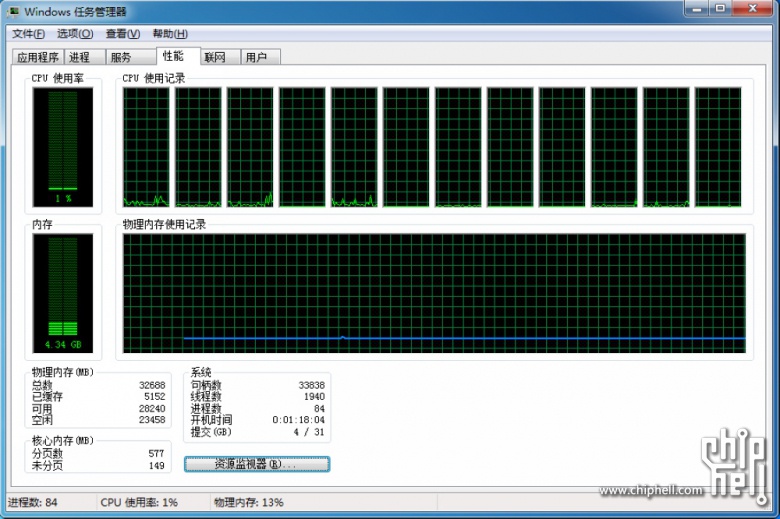This screenshot has height=519, width=780.
Task: Click the 分页数 value 577
Action: click(x=156, y=453)
